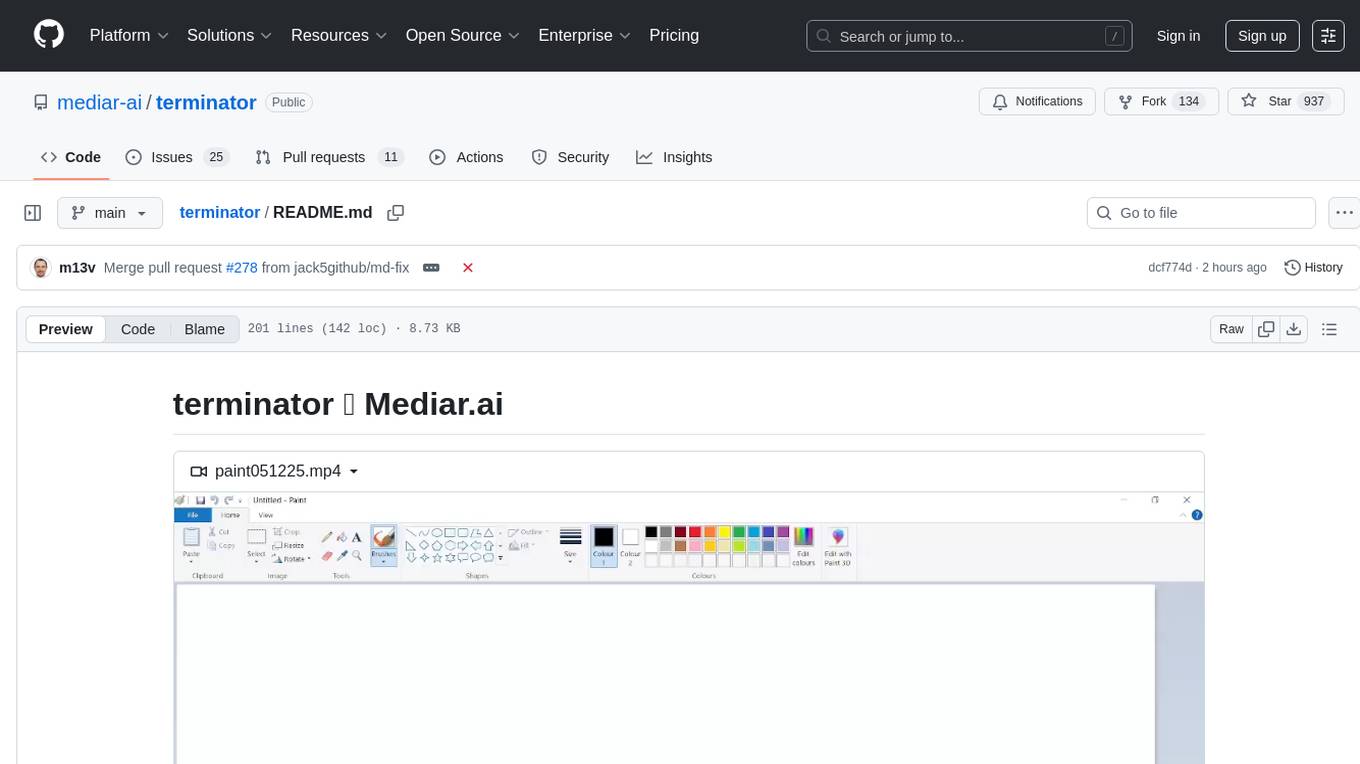
Task: Open commit hash dcf774d
Action: click(1170, 268)
